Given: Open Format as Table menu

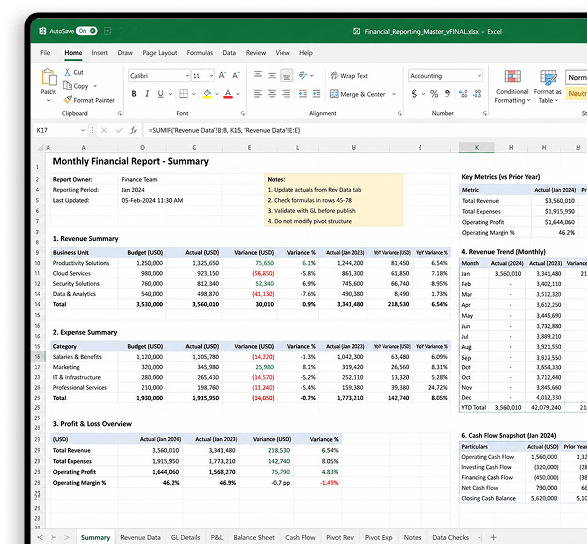Looking at the screenshot, I should [547, 86].
